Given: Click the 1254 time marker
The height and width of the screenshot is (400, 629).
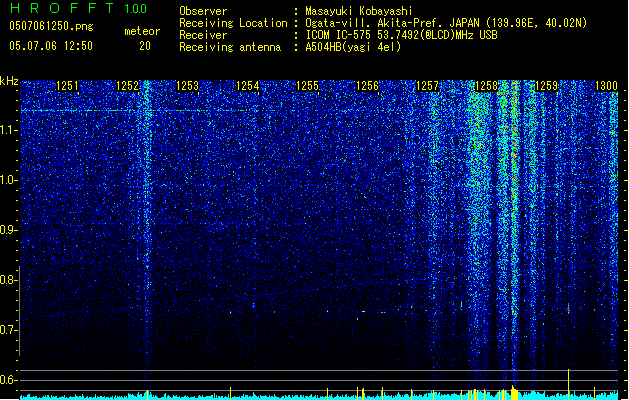Looking at the screenshot, I should tap(248, 86).
